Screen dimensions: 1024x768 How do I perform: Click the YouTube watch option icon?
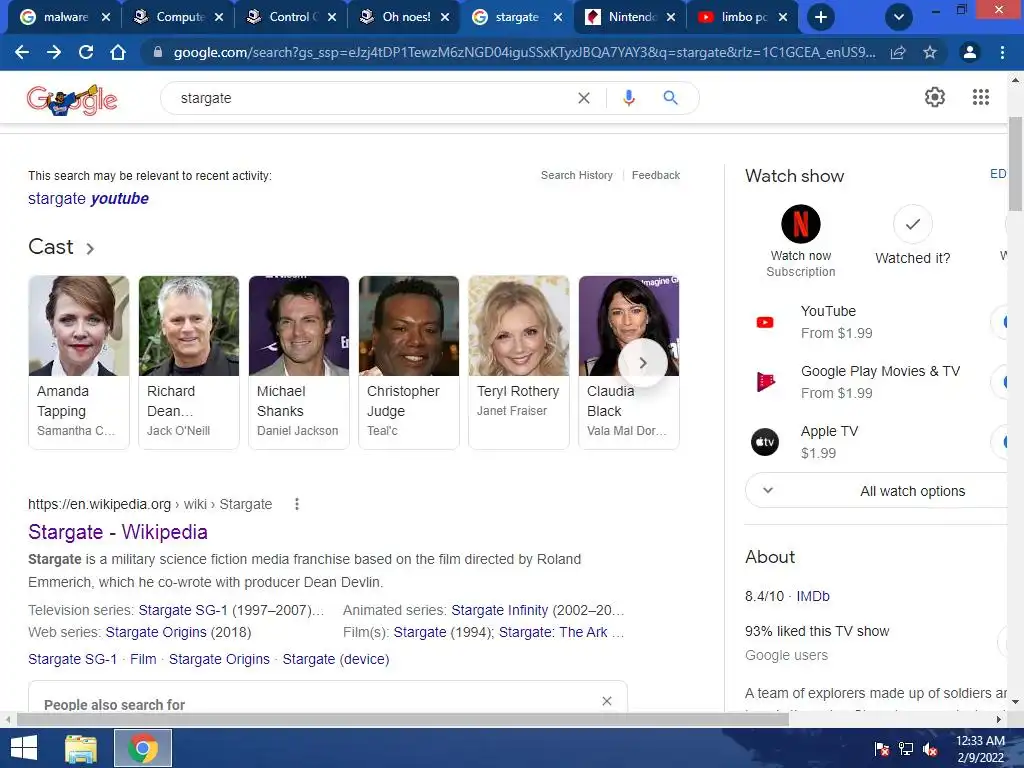point(765,322)
